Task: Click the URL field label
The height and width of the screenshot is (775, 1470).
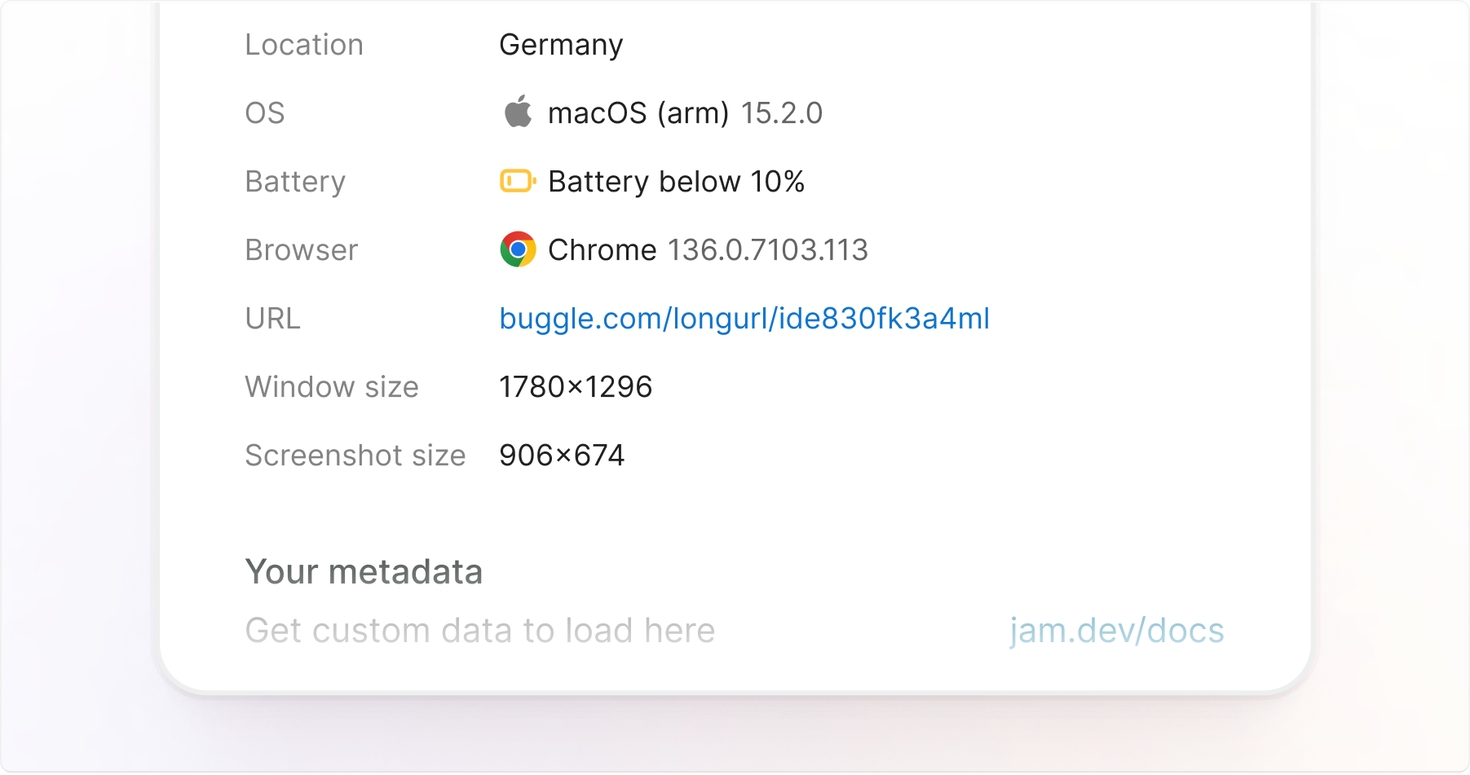Action: pos(272,318)
